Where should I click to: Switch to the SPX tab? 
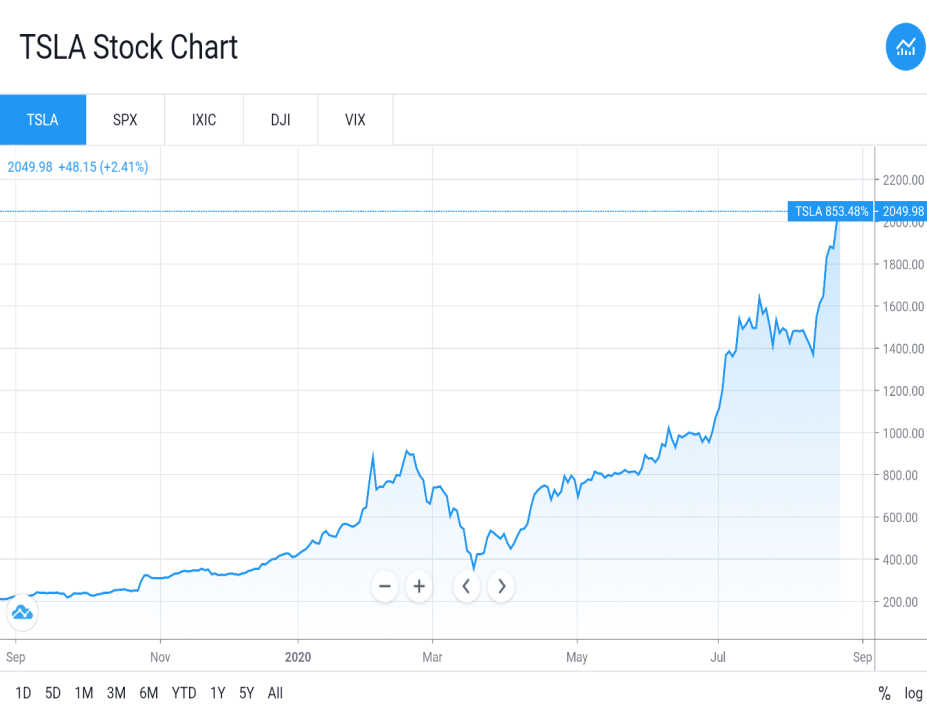coord(125,120)
